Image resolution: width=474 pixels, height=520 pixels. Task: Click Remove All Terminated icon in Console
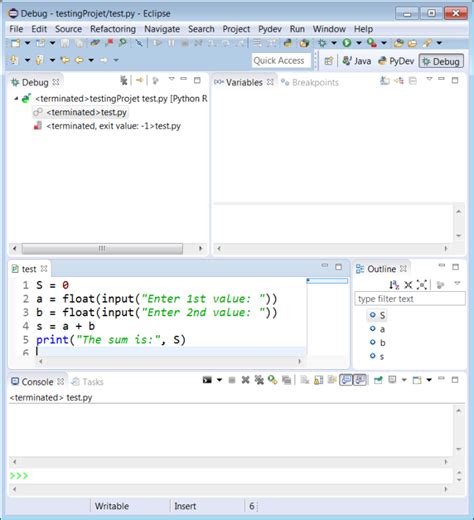(259, 380)
